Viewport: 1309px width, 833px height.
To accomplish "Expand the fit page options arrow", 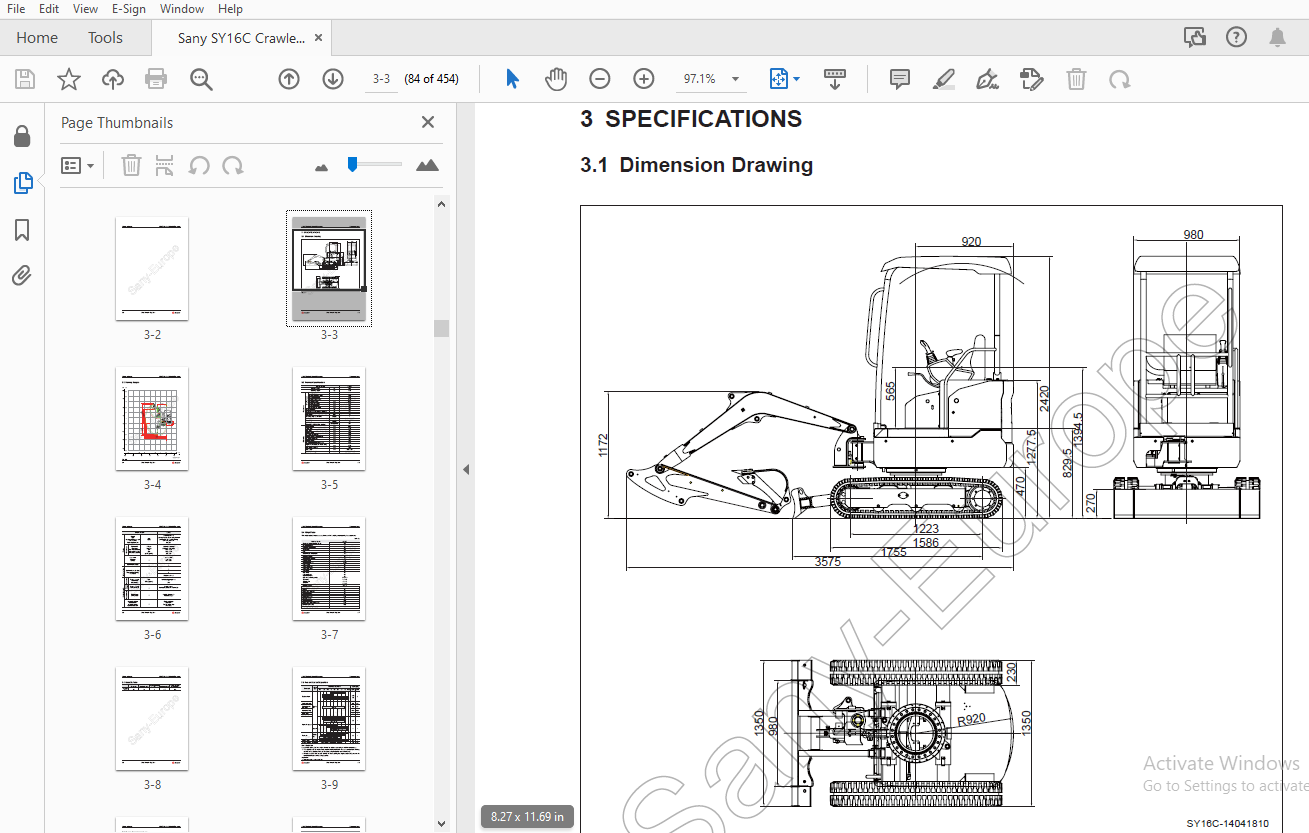I will (x=796, y=79).
